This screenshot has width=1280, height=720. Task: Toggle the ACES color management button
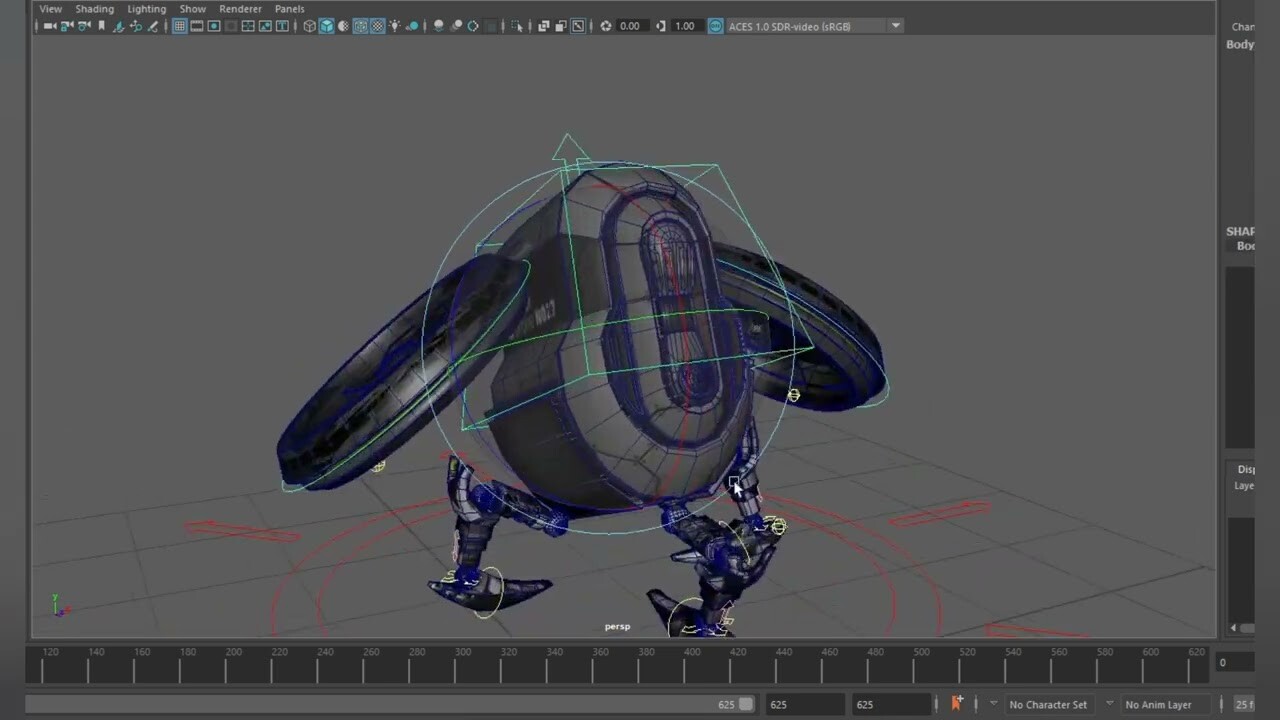point(717,26)
